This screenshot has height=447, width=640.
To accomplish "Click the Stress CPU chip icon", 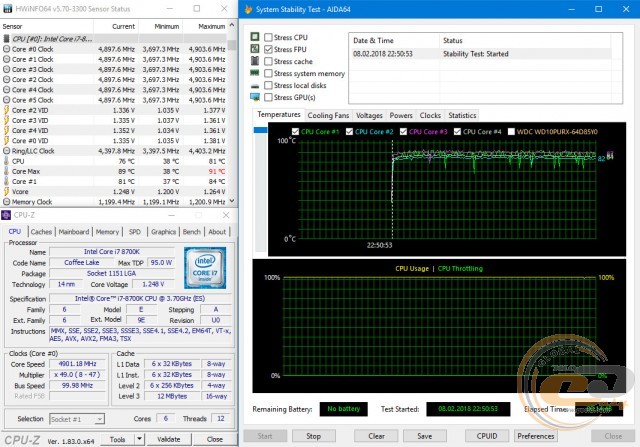I will click(x=255, y=37).
